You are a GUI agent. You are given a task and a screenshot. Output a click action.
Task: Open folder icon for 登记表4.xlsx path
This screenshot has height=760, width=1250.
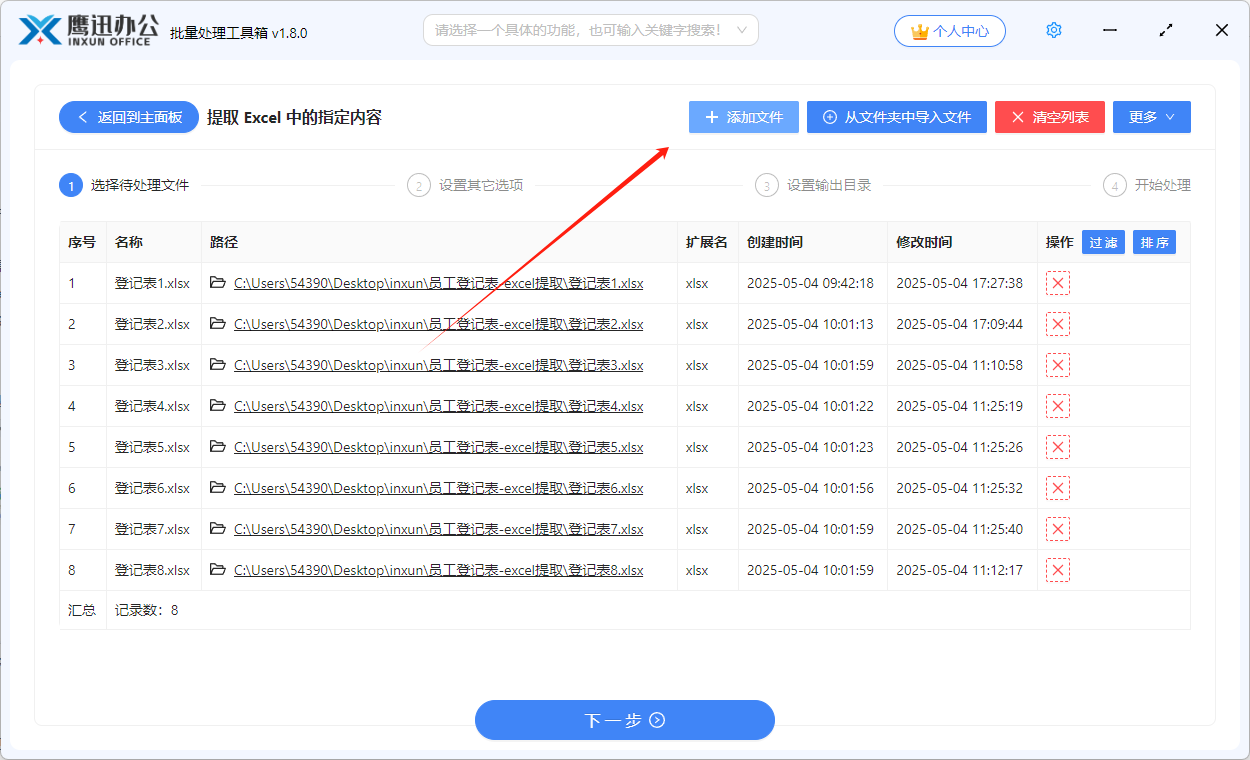[218, 406]
